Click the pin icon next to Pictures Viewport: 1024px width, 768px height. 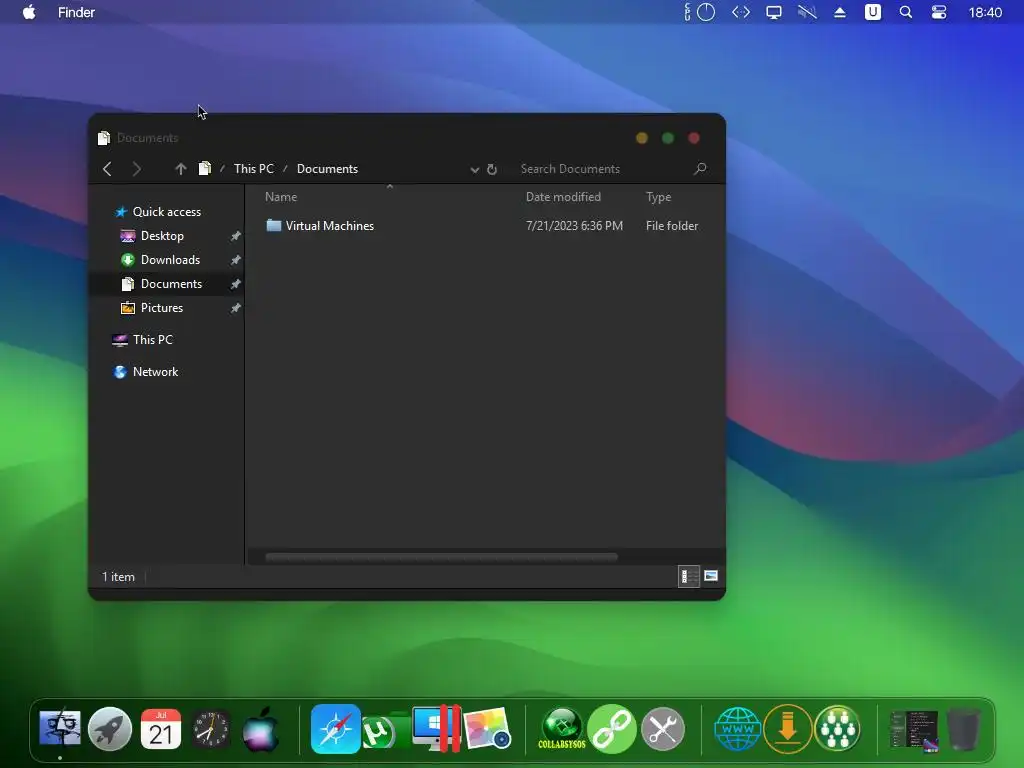(x=236, y=308)
